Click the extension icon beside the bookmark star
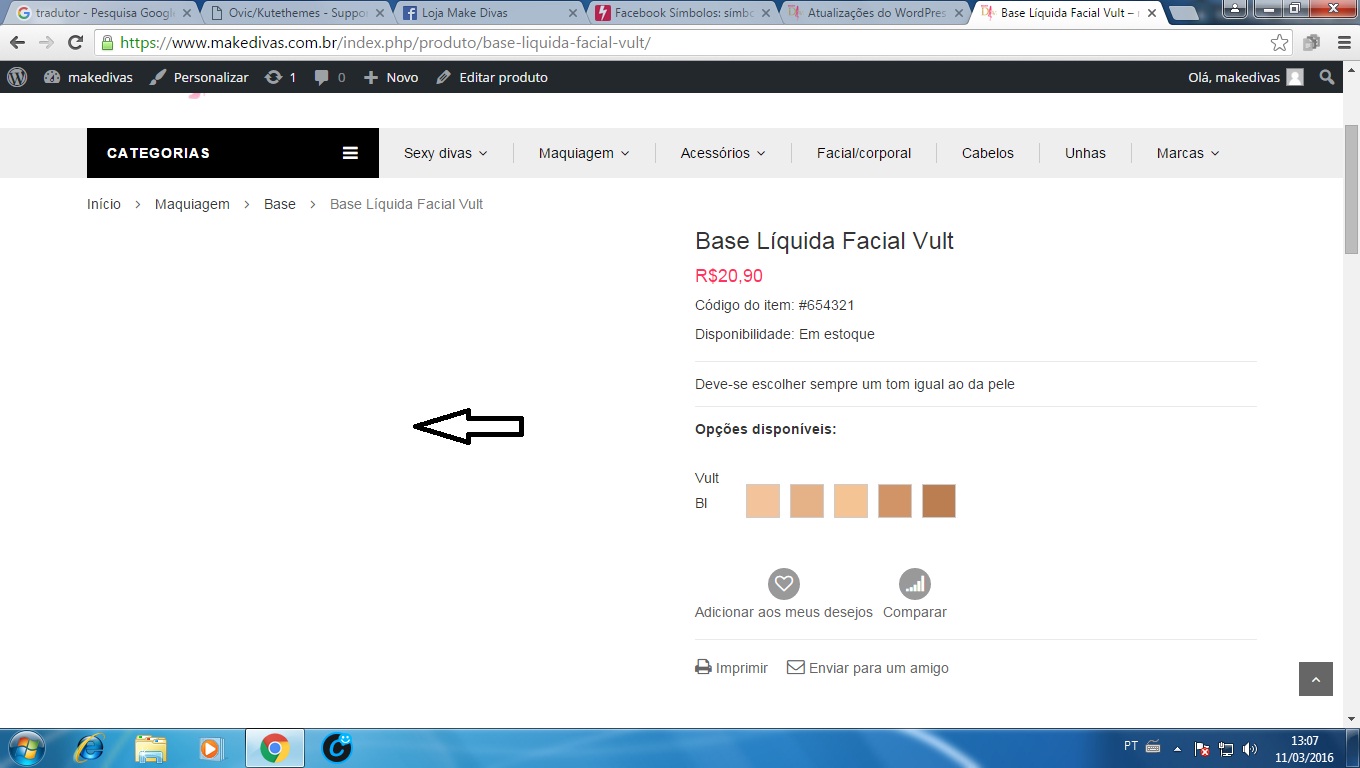 [1311, 43]
